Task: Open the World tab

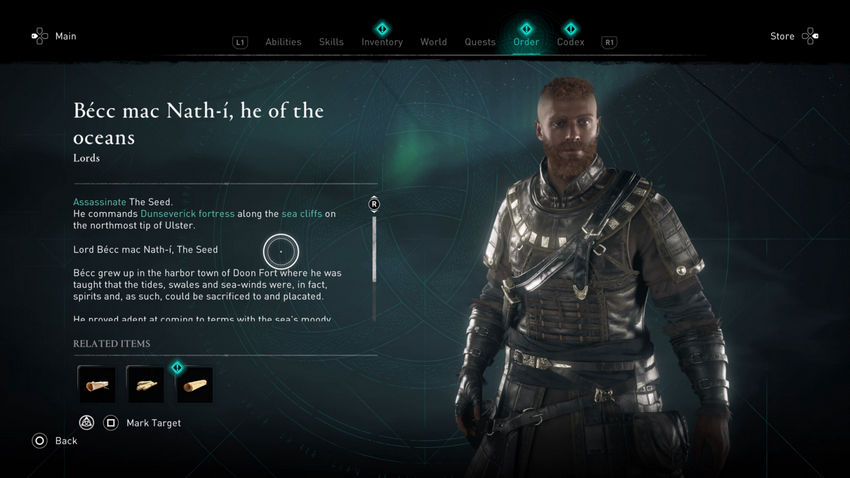Action: tap(433, 42)
